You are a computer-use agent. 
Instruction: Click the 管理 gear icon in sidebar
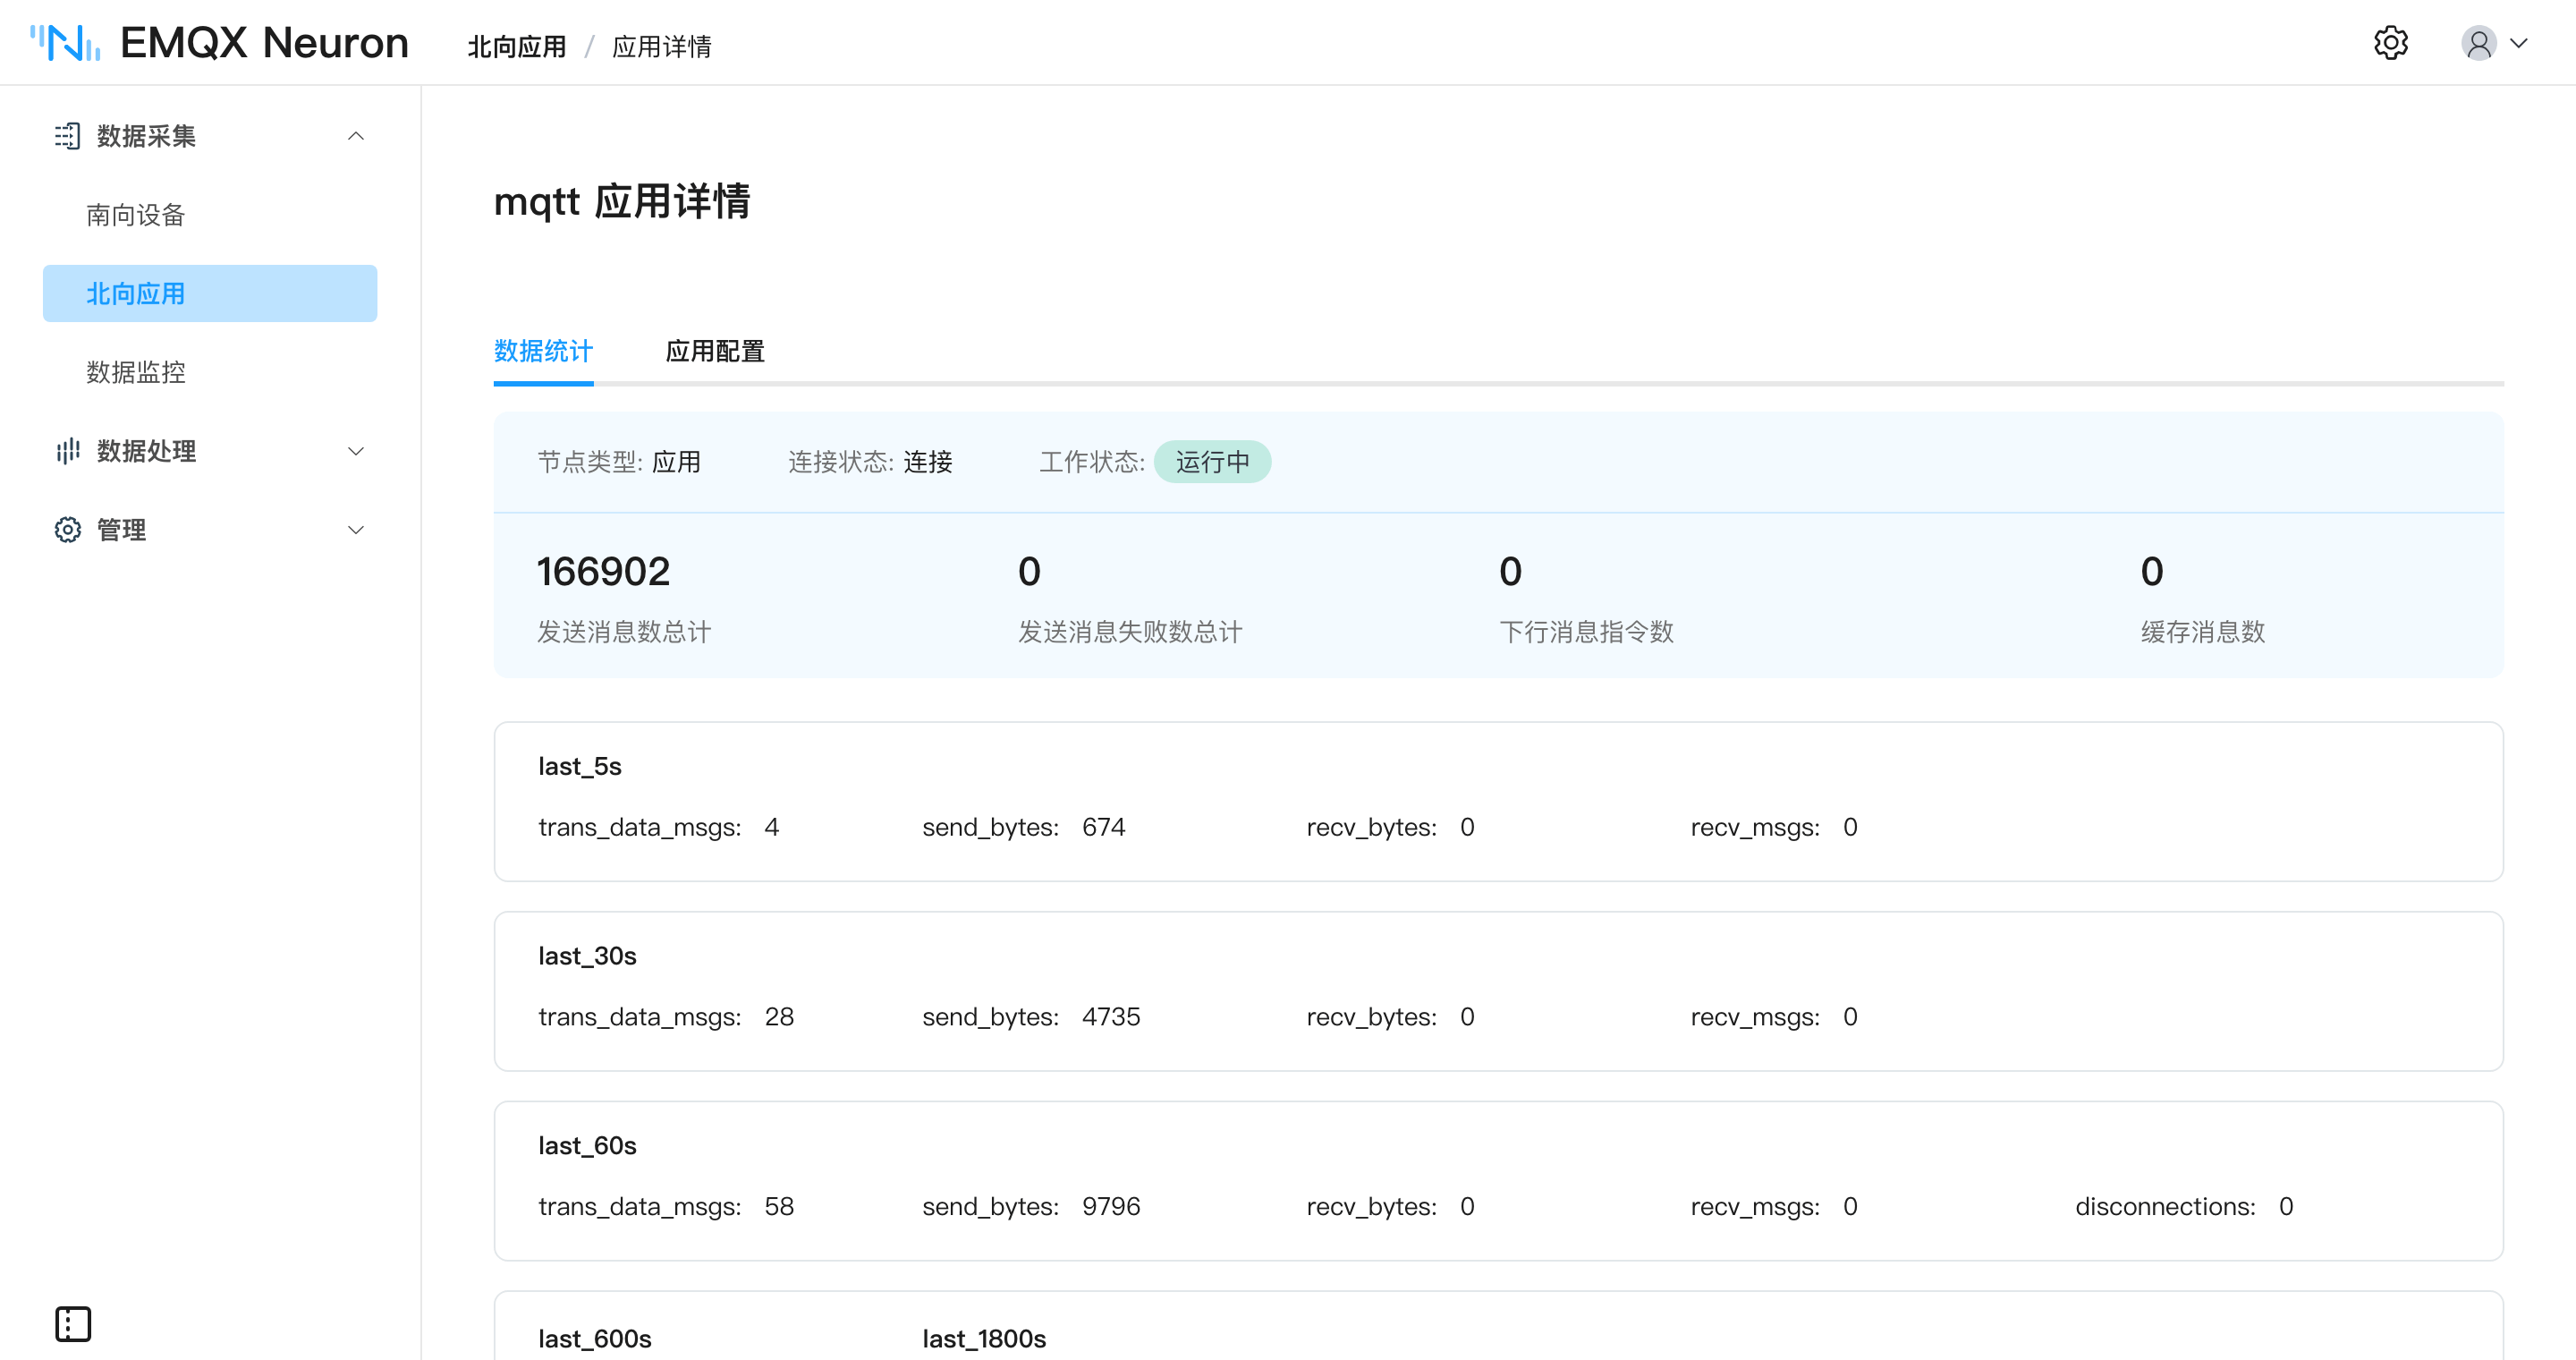pos(67,530)
